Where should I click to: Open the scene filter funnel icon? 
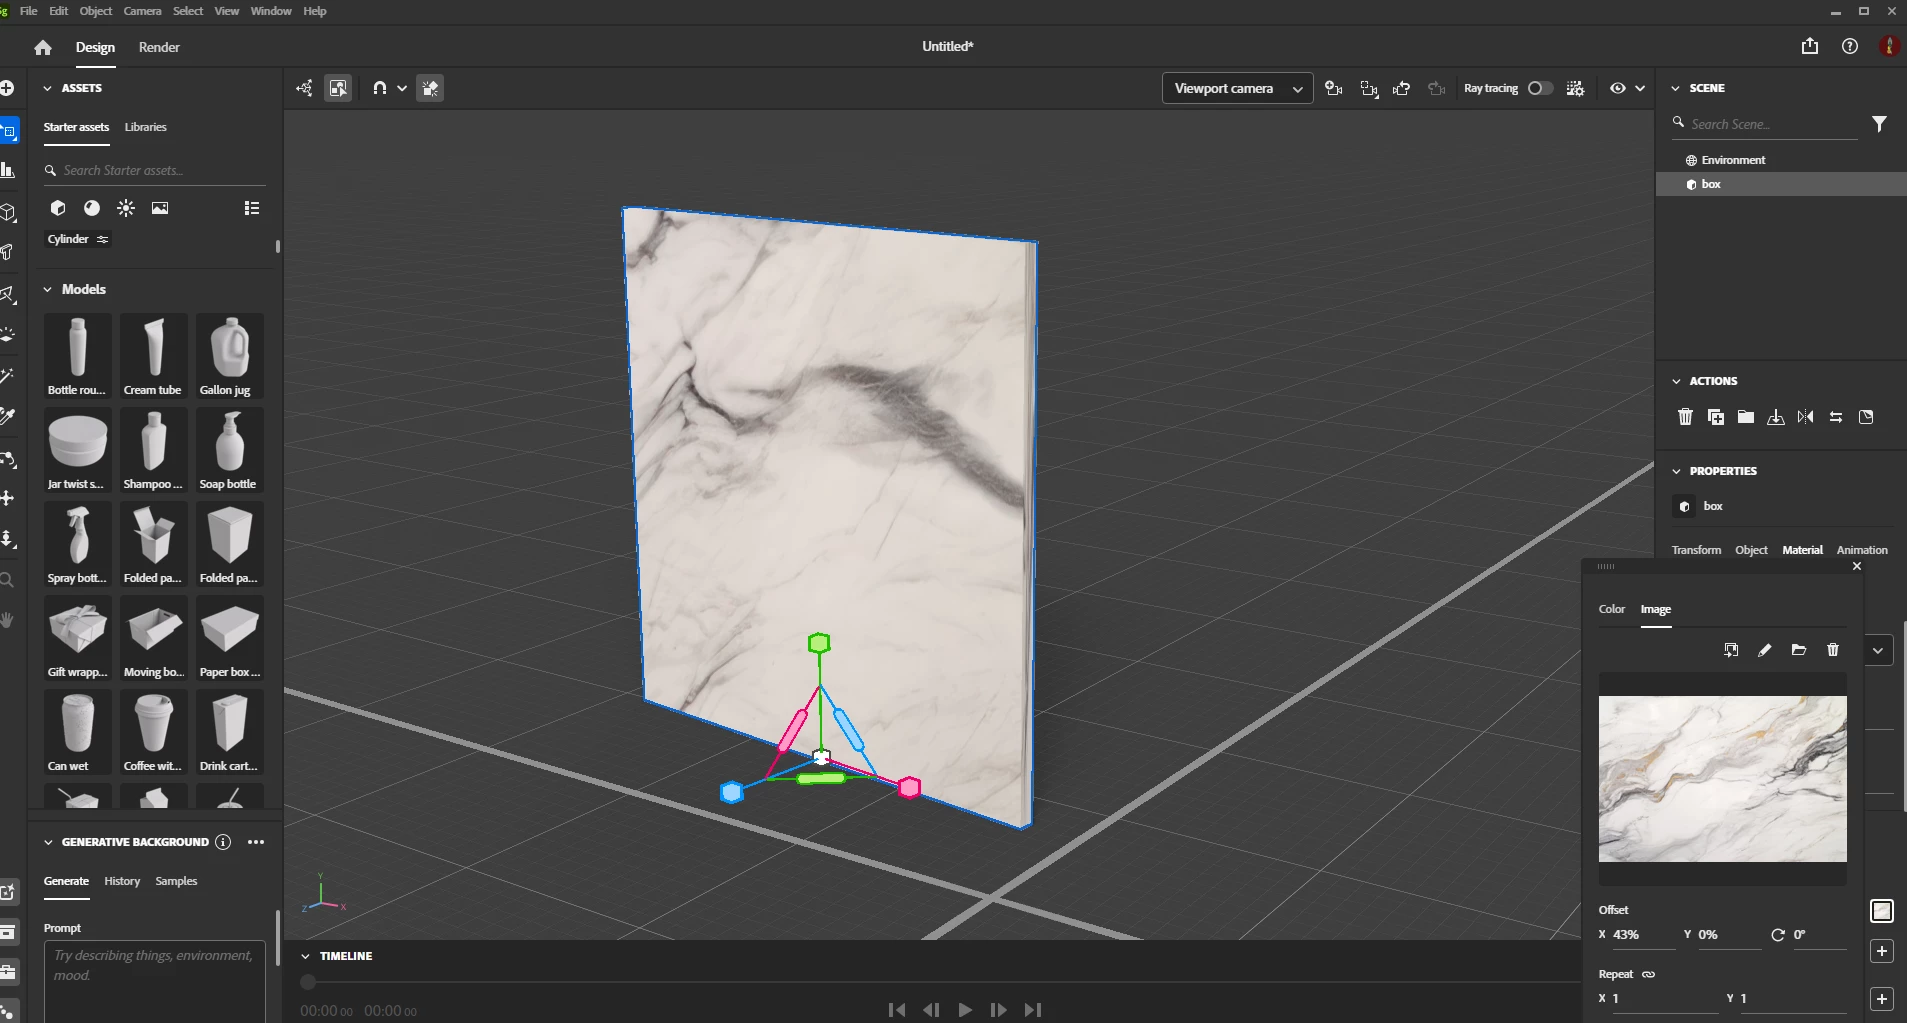pos(1880,124)
